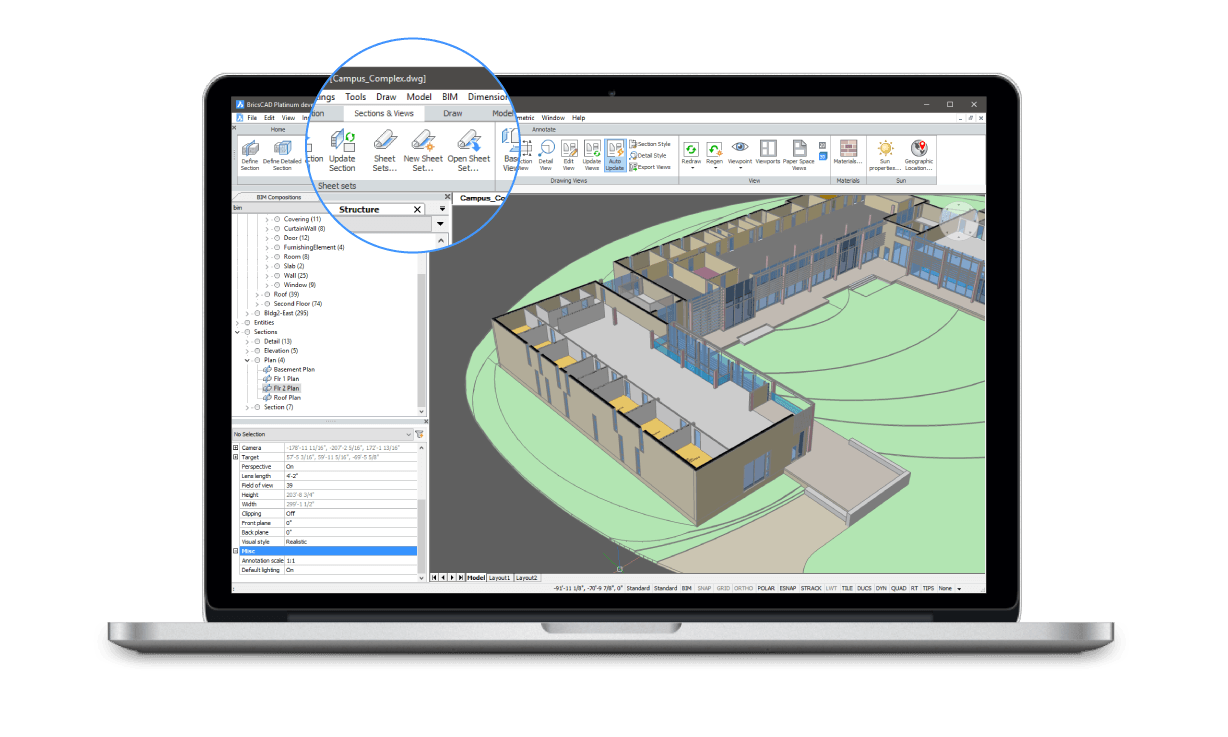Click the Update Views icon
This screenshot has height=737, width=1228.
[592, 148]
